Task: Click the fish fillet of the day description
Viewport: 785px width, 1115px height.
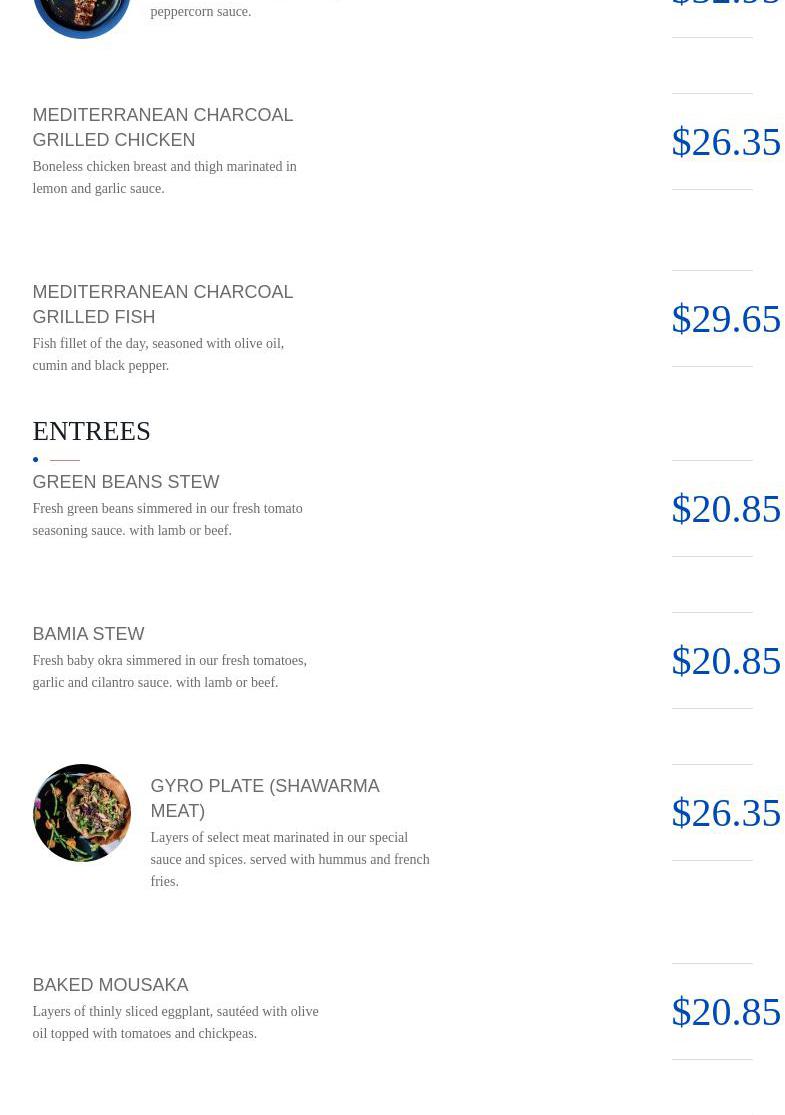Action: tap(158, 354)
